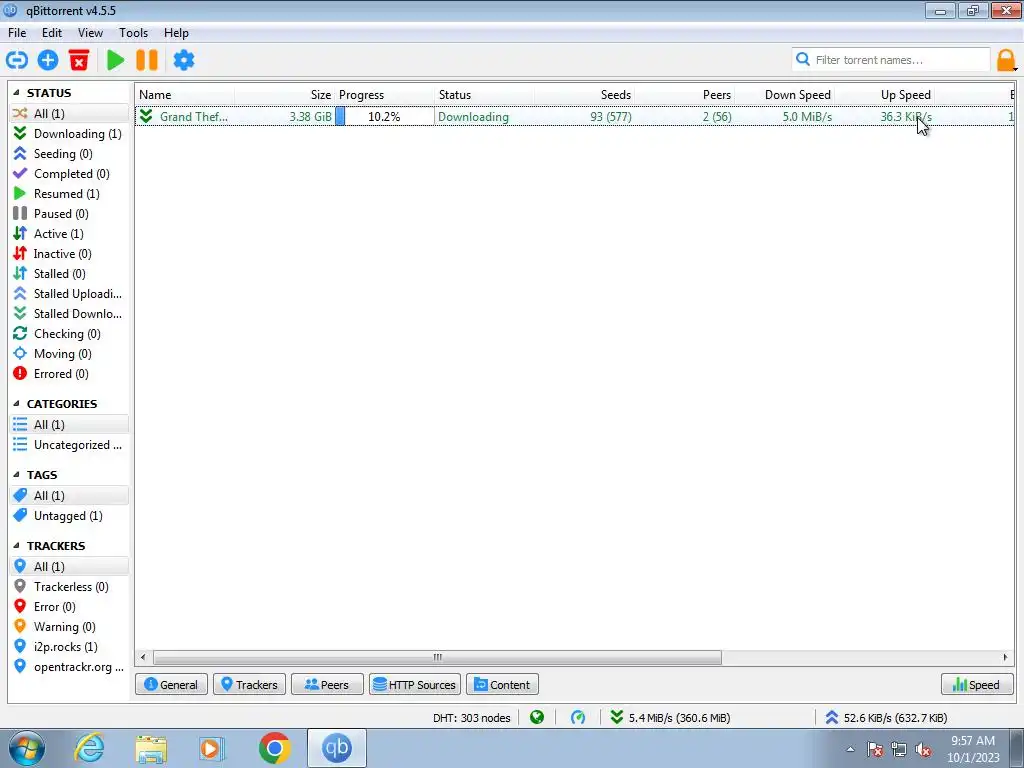
Task: Click the orange lock UI icon
Action: tap(1006, 60)
